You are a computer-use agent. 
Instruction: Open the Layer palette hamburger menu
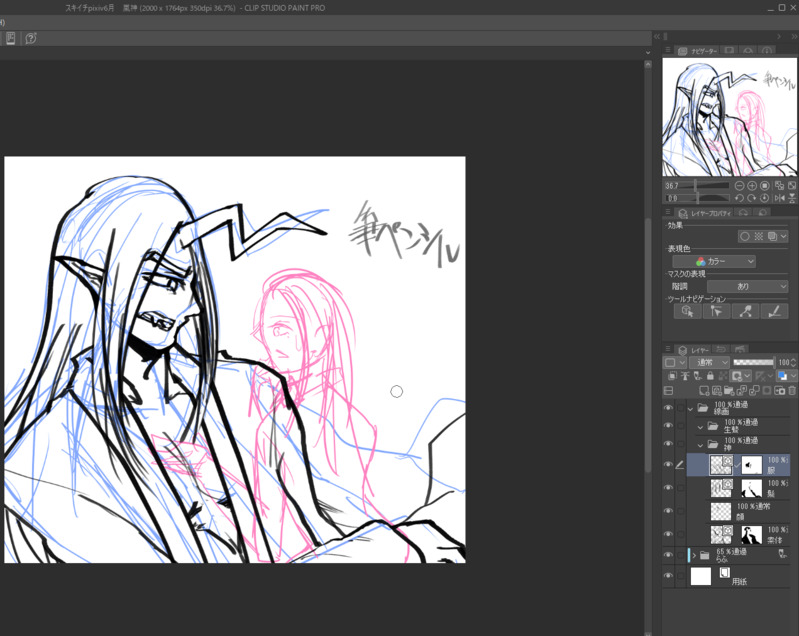[x=668, y=349]
